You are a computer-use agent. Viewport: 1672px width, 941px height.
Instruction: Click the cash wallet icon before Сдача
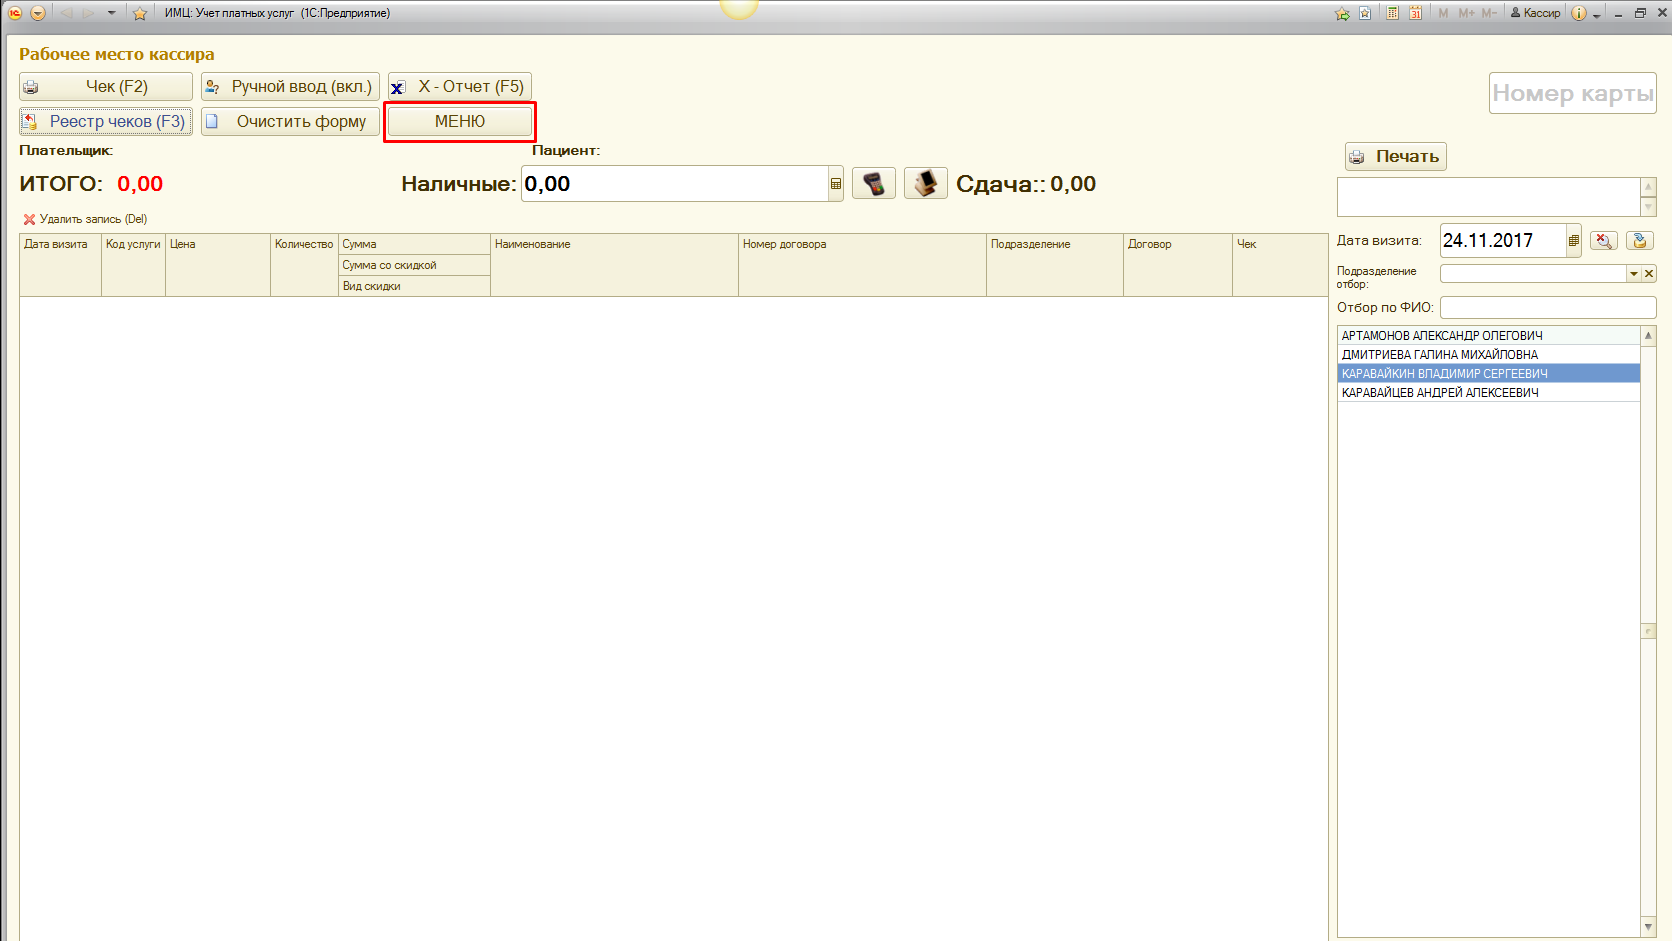click(x=925, y=184)
